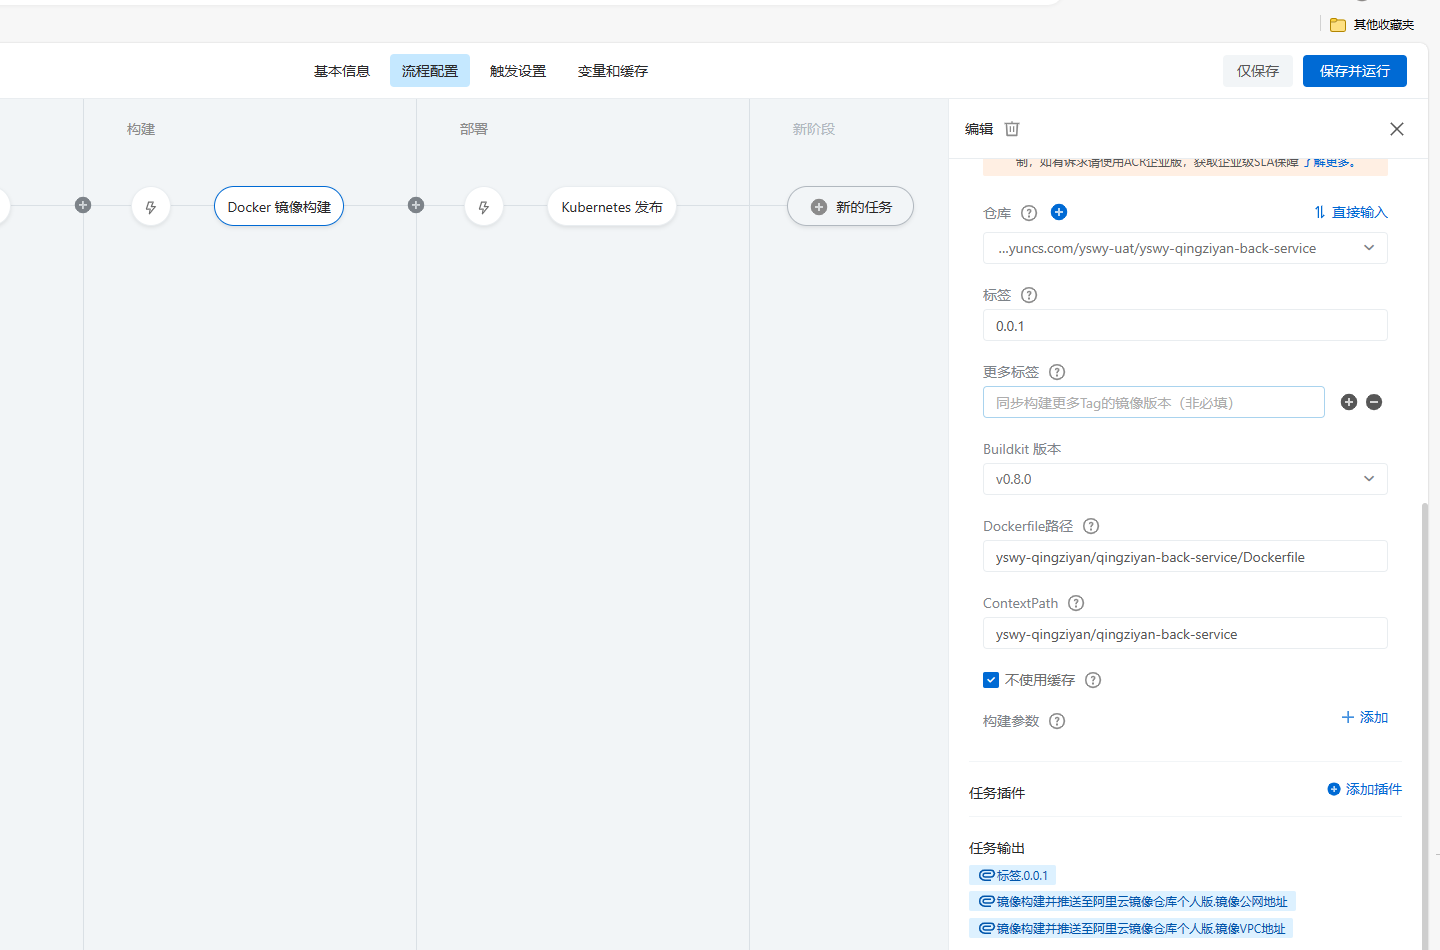Edit the ContextPath input field
1440x950 pixels.
point(1185,634)
